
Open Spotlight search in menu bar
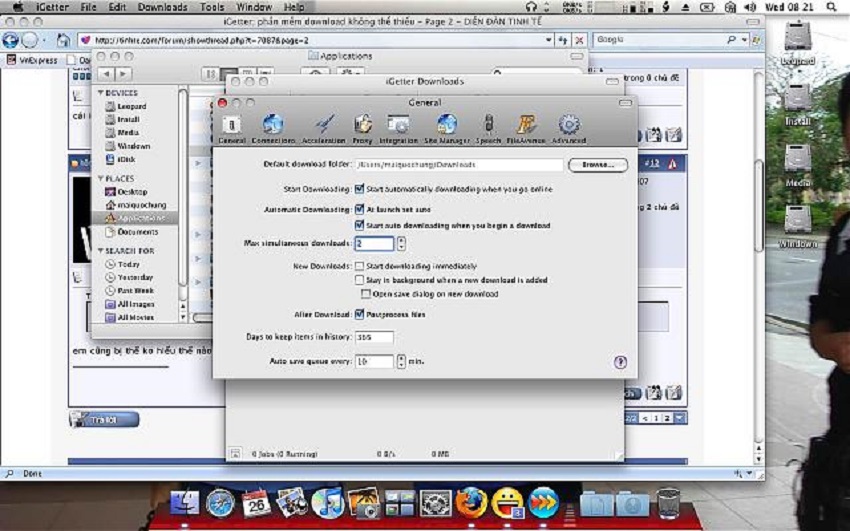click(x=831, y=7)
